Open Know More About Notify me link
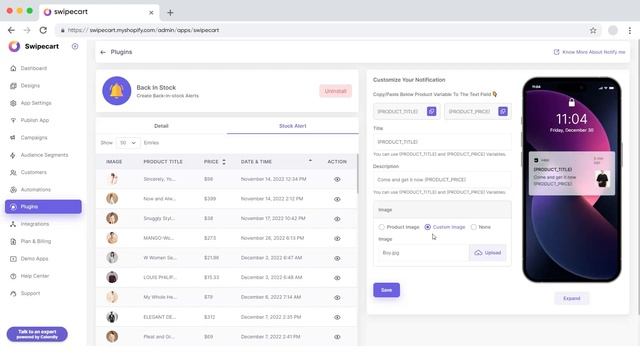640x360 pixels. [589, 52]
